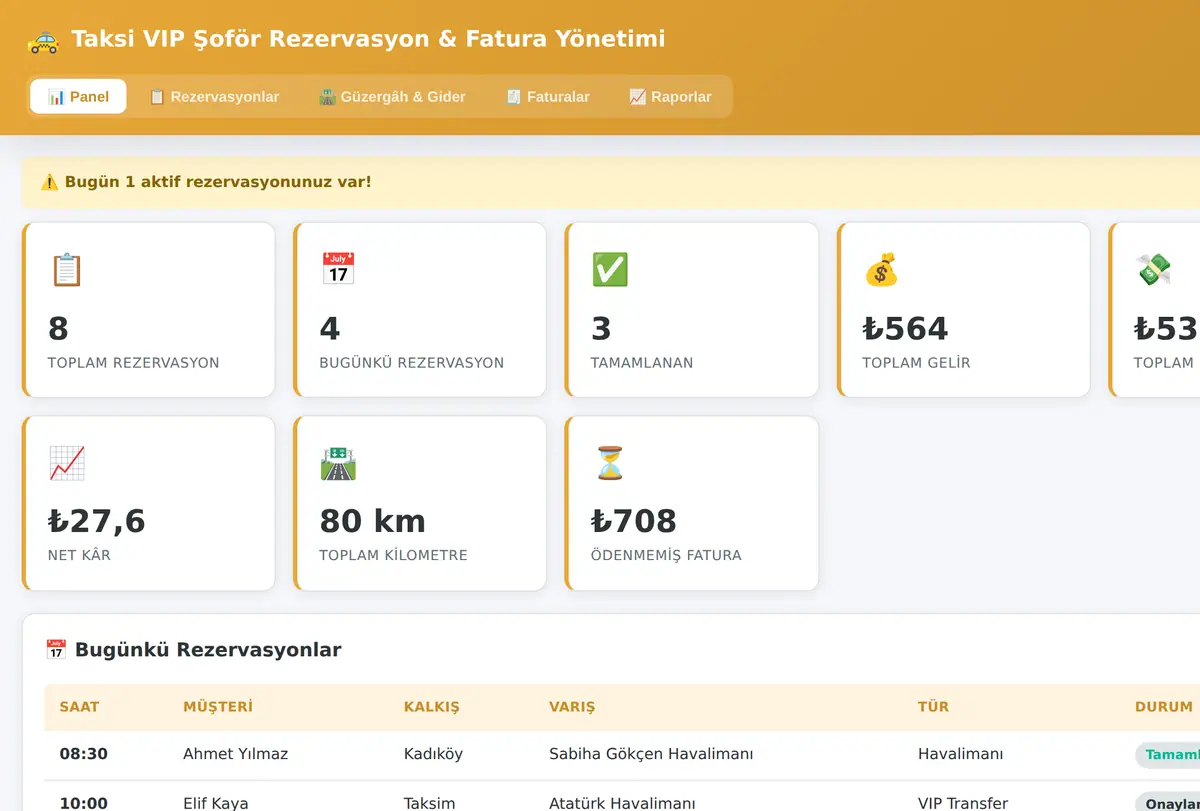
Task: Open the Panel tab
Action: click(x=78, y=97)
